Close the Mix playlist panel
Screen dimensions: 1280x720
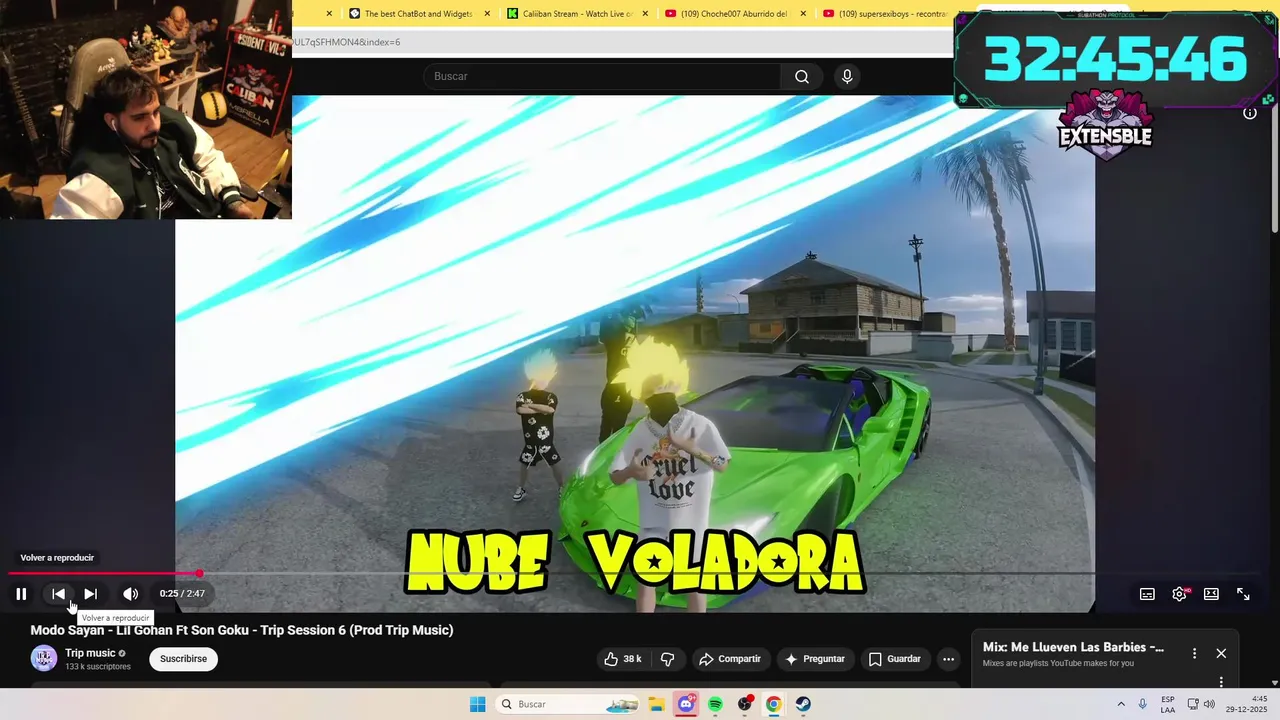pos(1221,653)
